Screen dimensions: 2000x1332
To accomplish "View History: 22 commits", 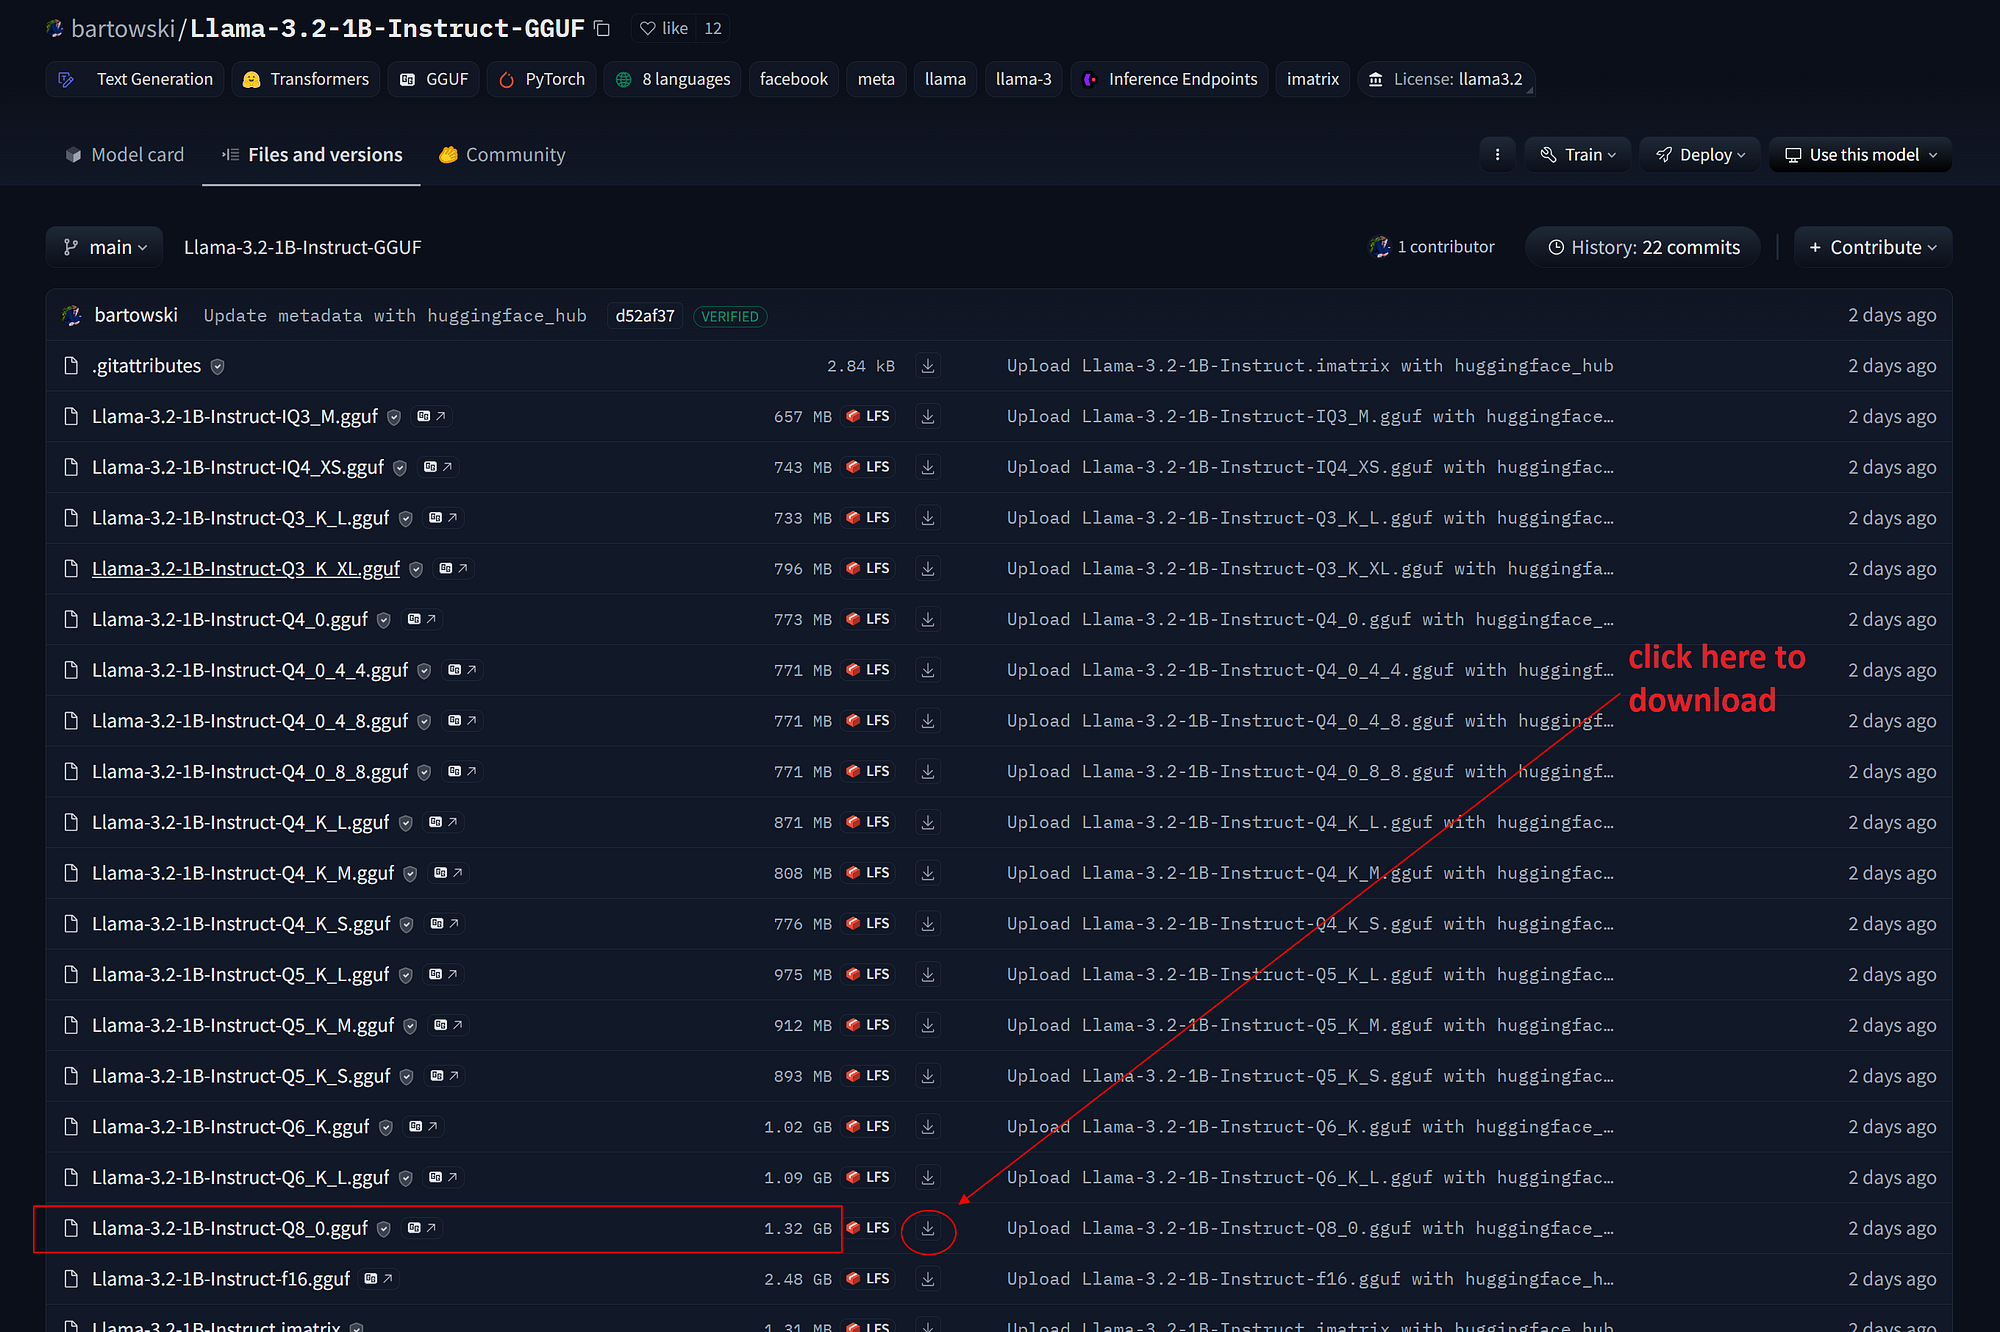I will pos(1643,247).
